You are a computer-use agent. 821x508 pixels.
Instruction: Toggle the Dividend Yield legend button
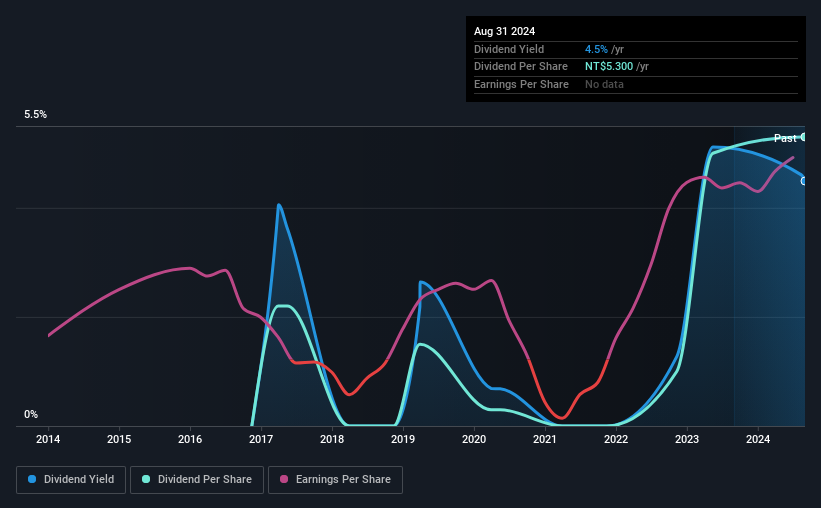(x=71, y=480)
